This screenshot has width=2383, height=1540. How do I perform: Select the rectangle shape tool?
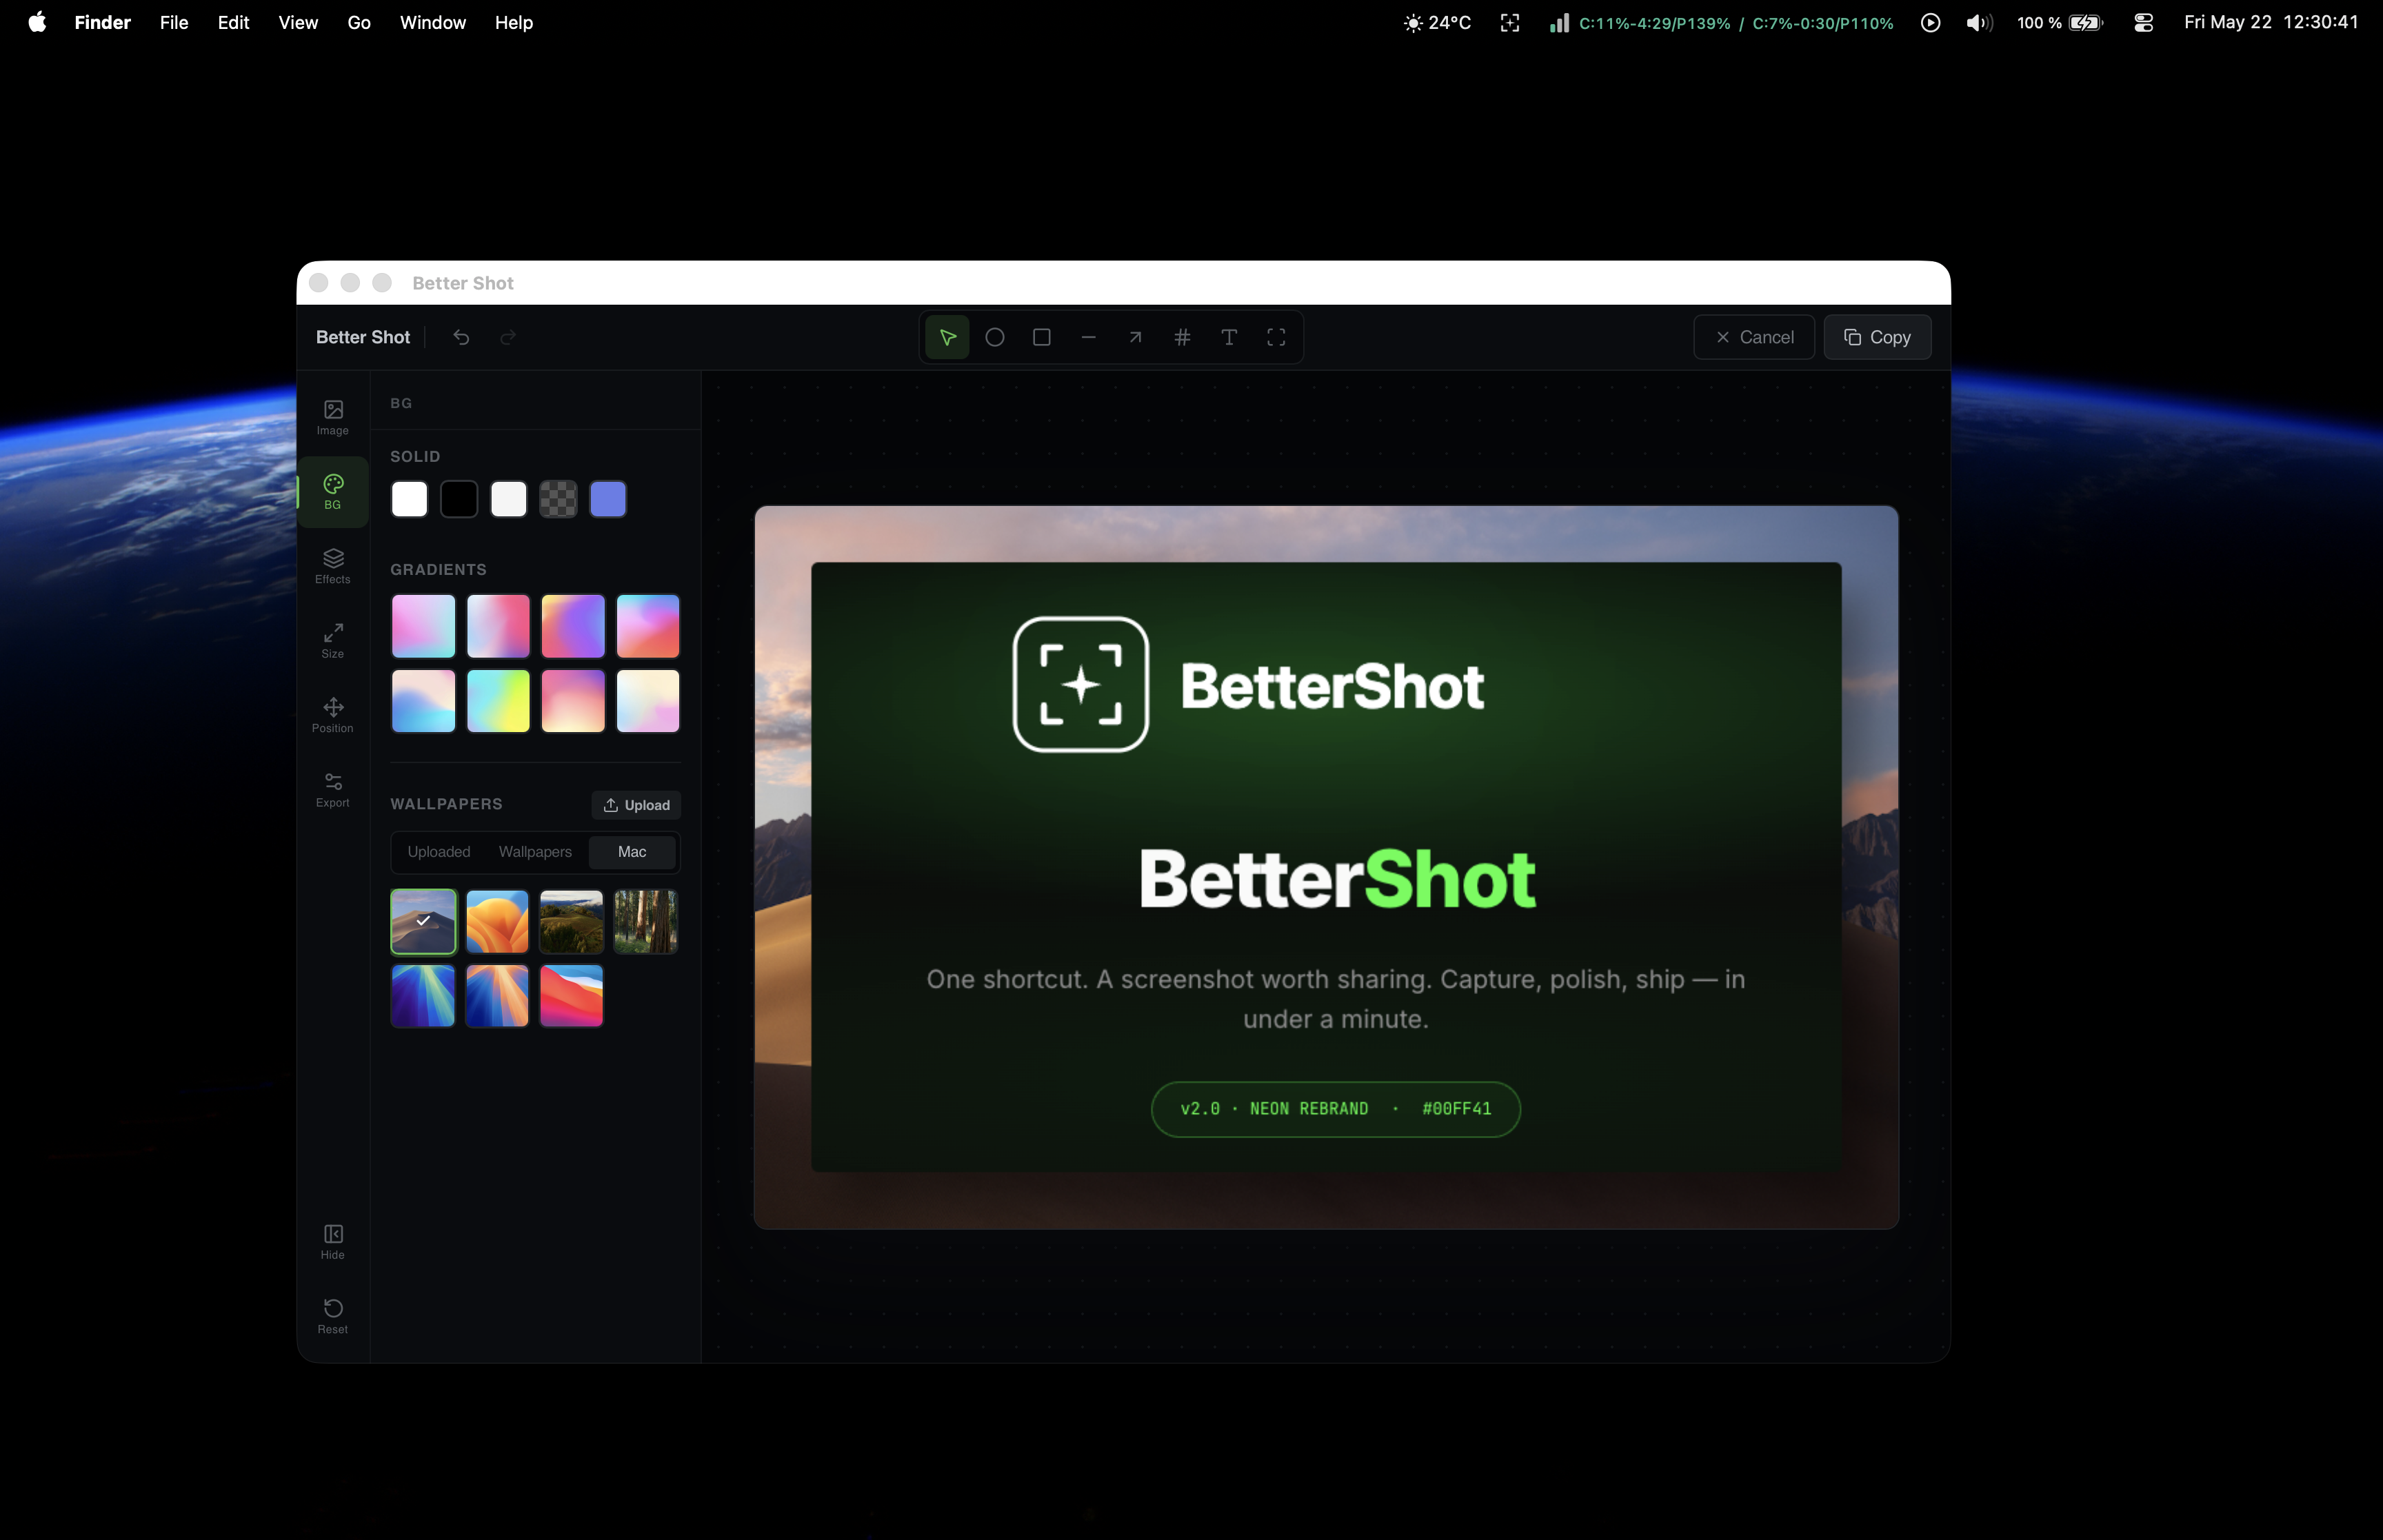[x=1041, y=337]
